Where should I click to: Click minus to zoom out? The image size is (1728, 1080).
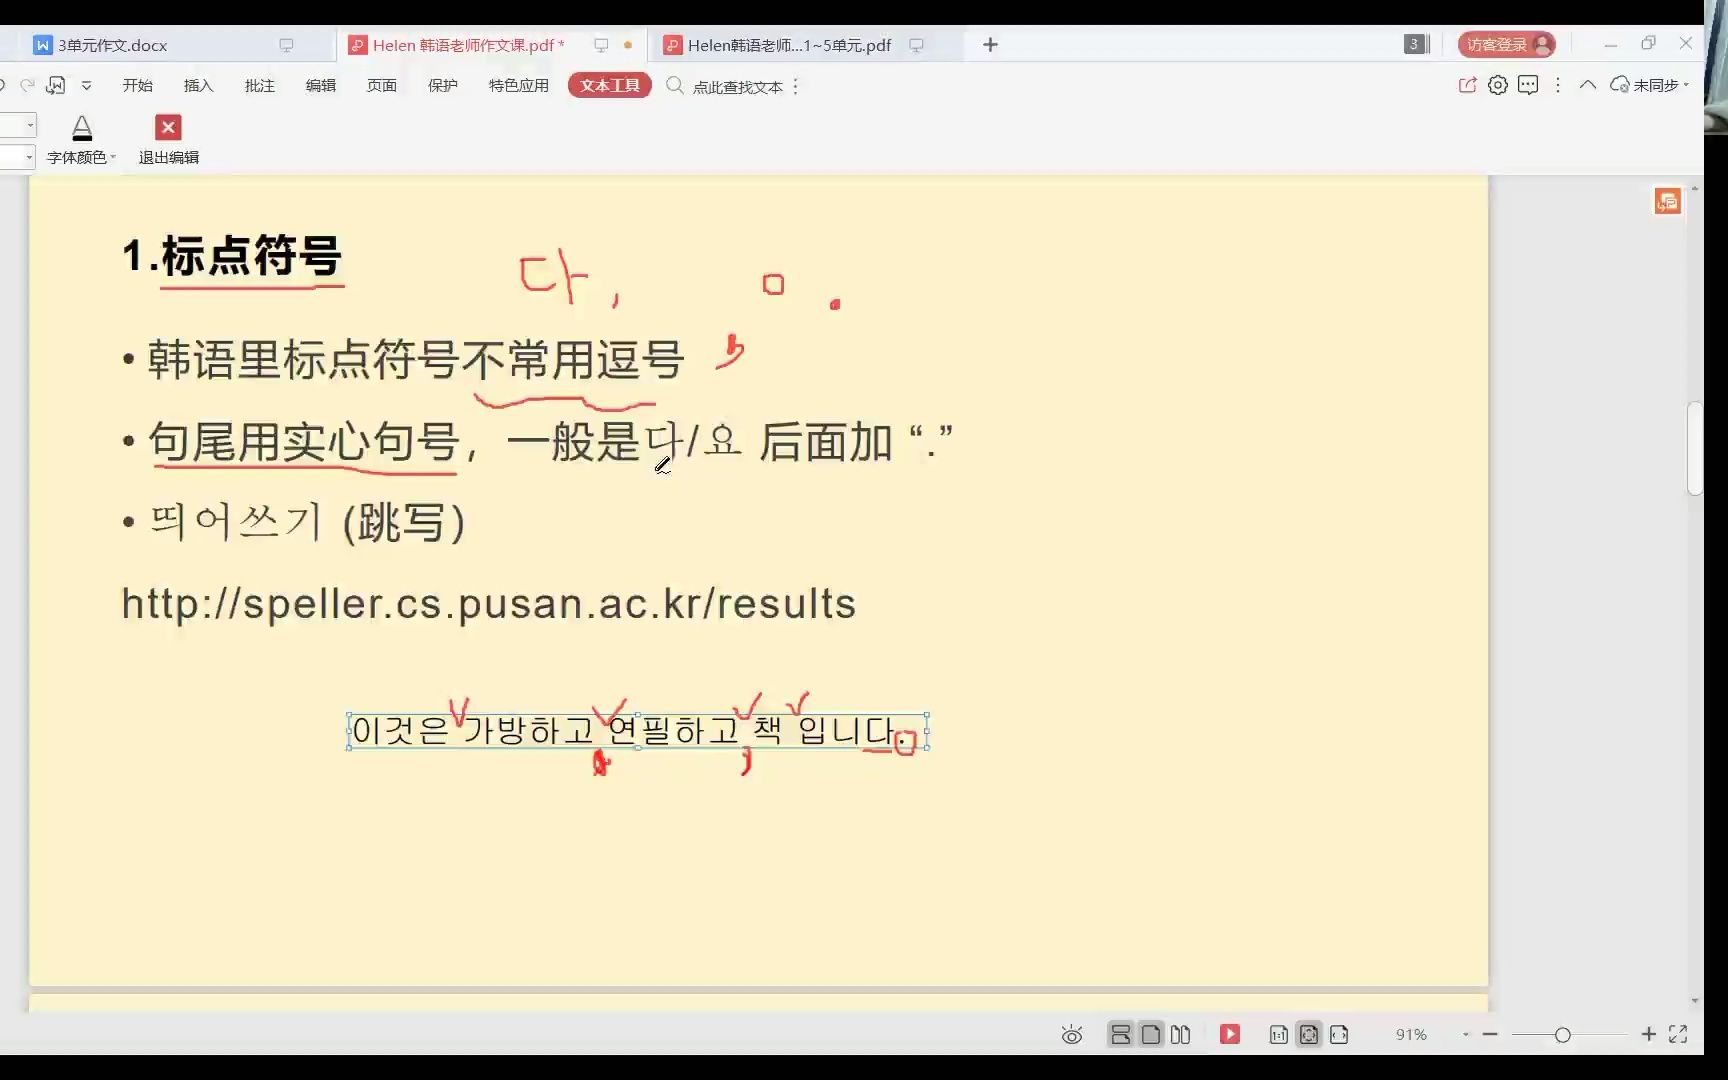(x=1490, y=1035)
